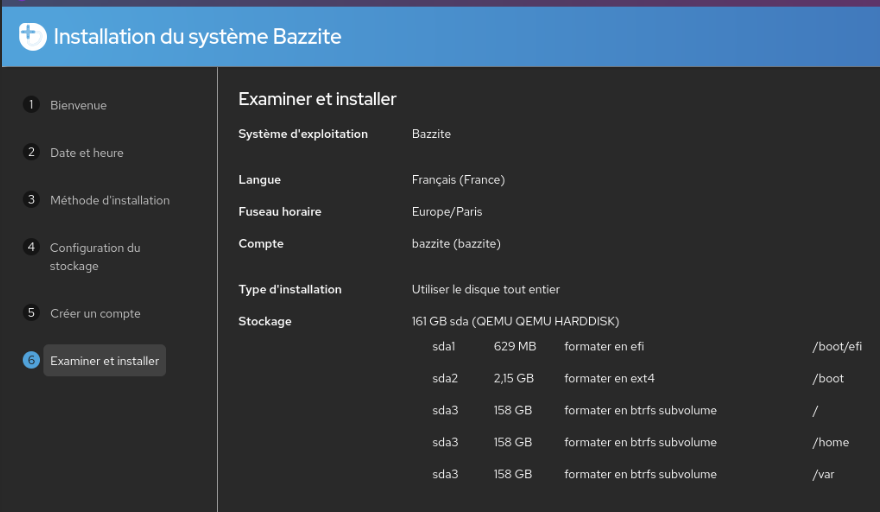880x512 pixels.
Task: Click the step 5 number badge
Action: (31, 313)
